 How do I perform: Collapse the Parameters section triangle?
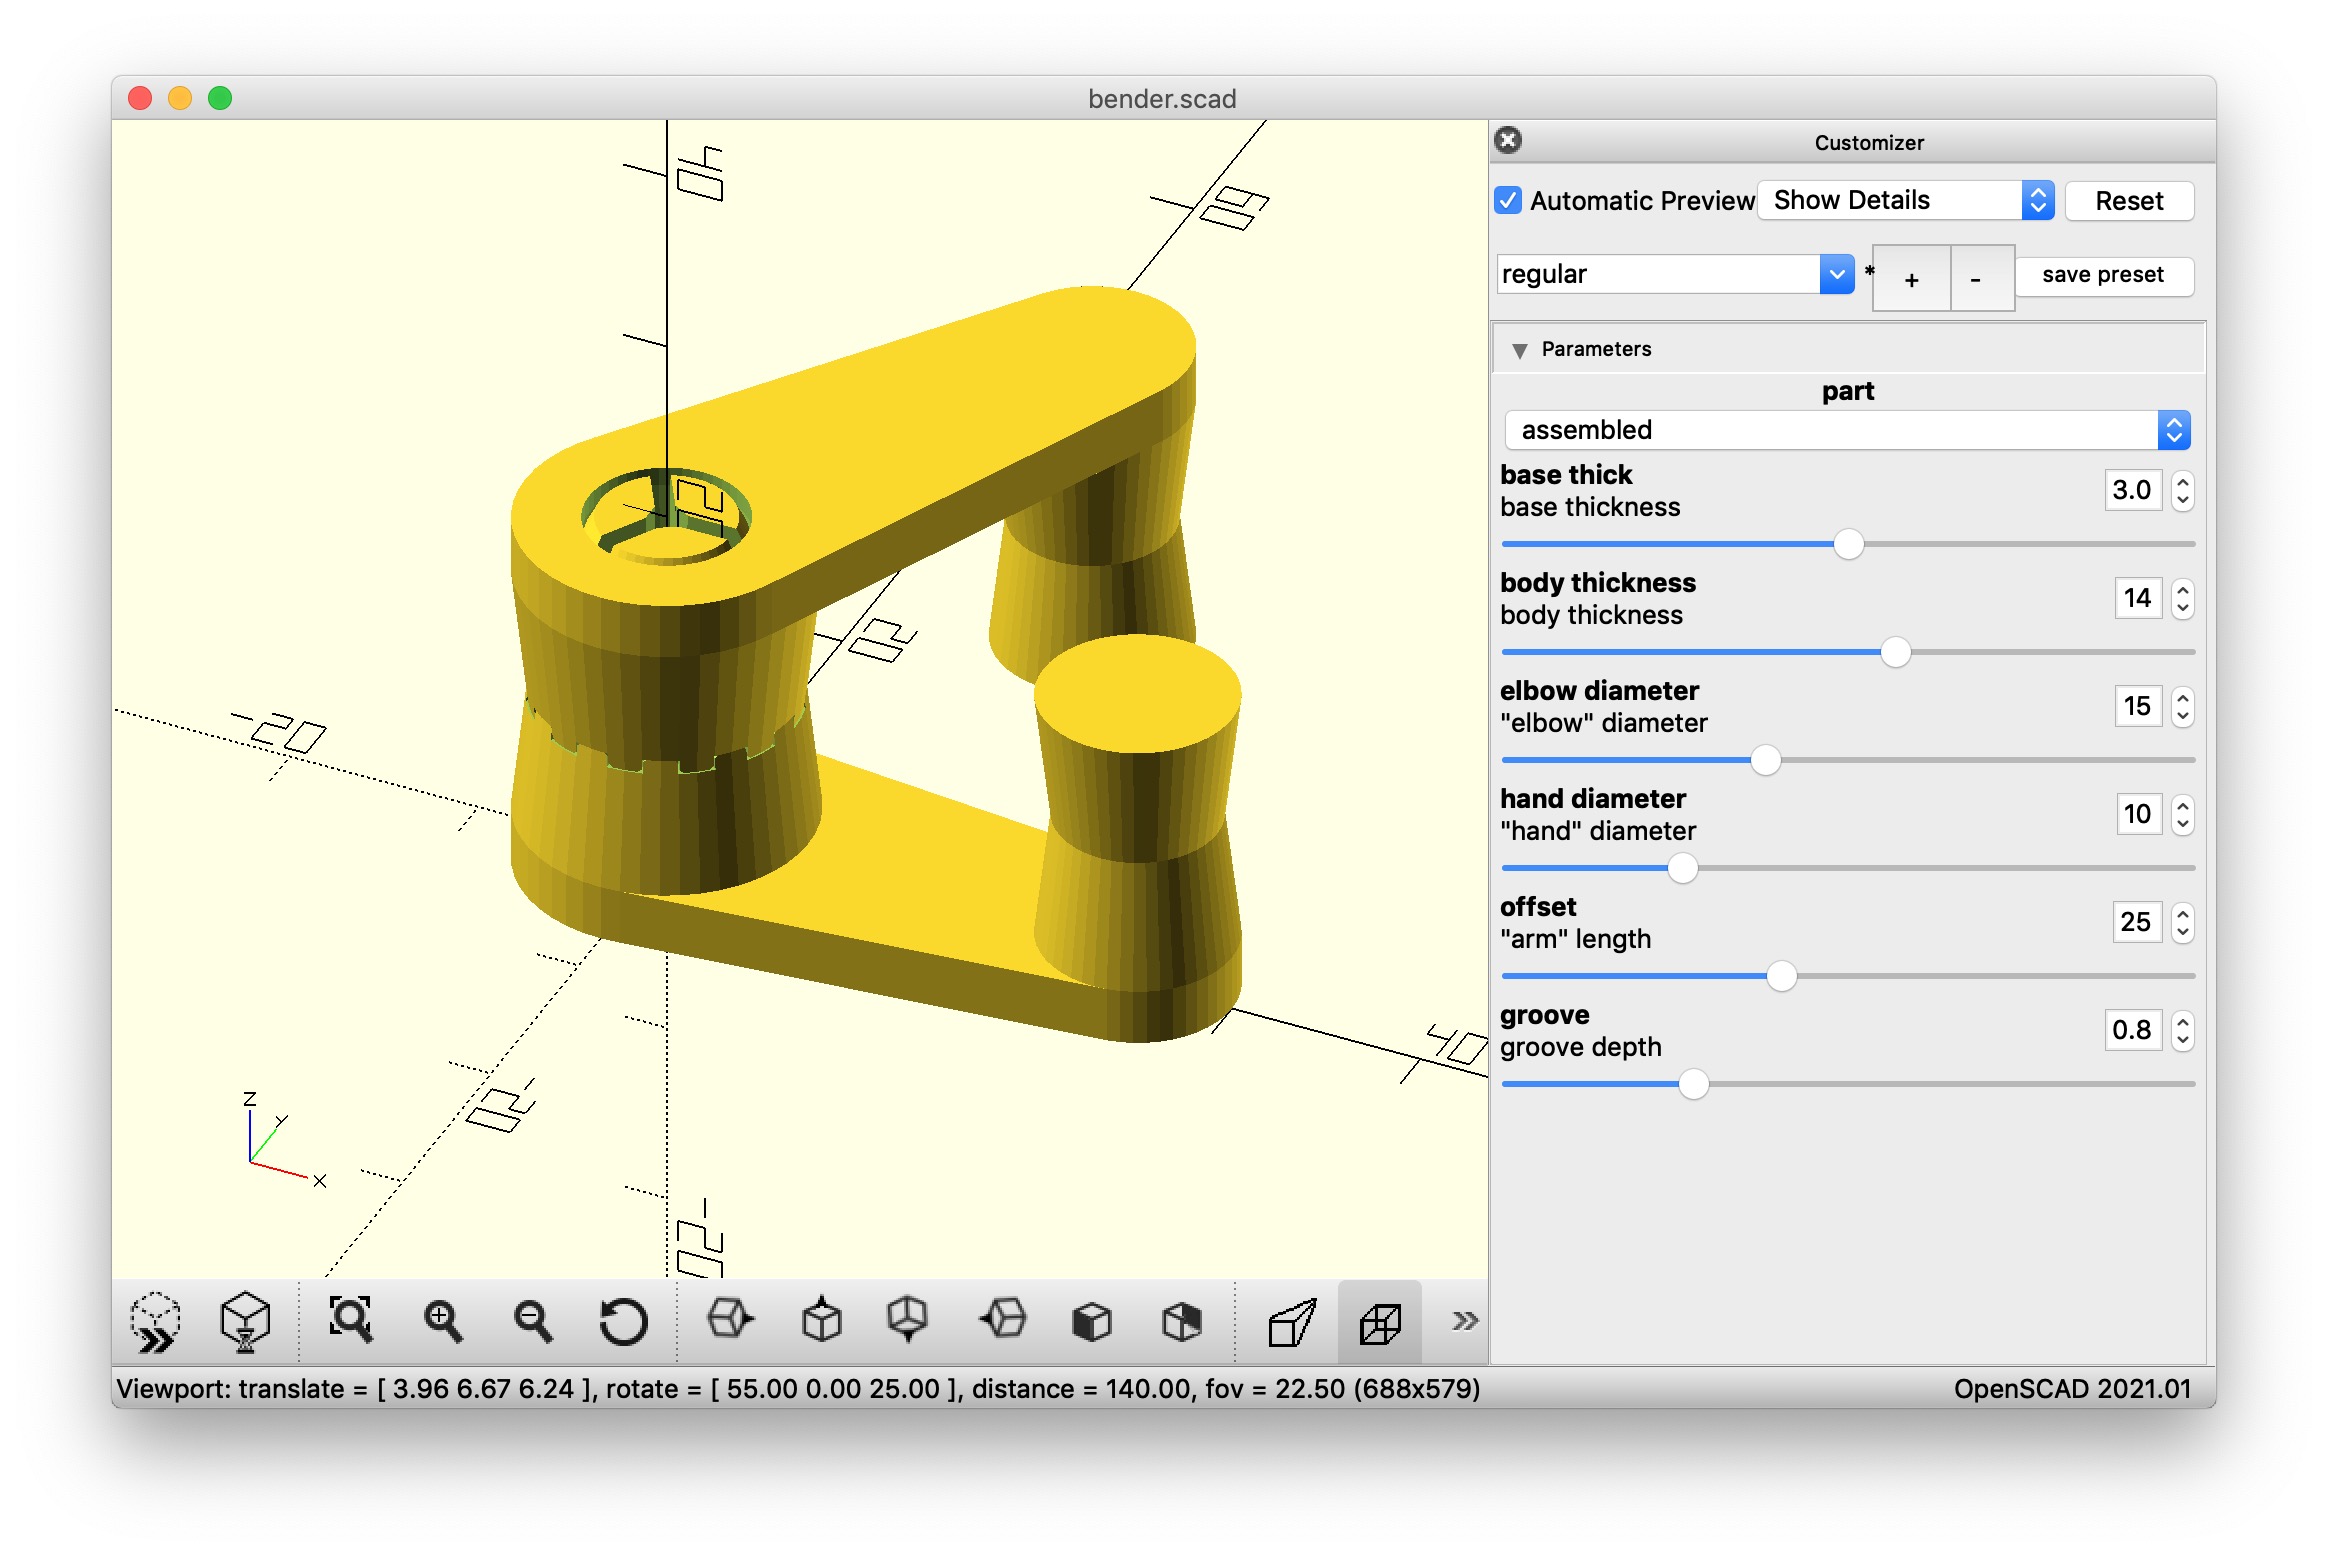(x=1520, y=350)
